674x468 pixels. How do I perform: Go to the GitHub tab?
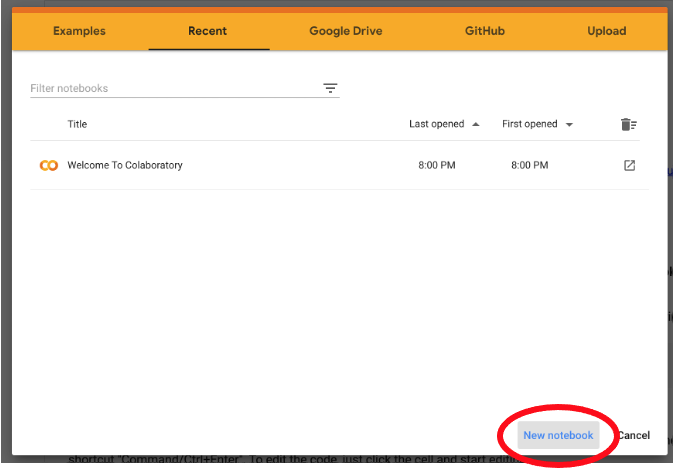click(x=484, y=31)
